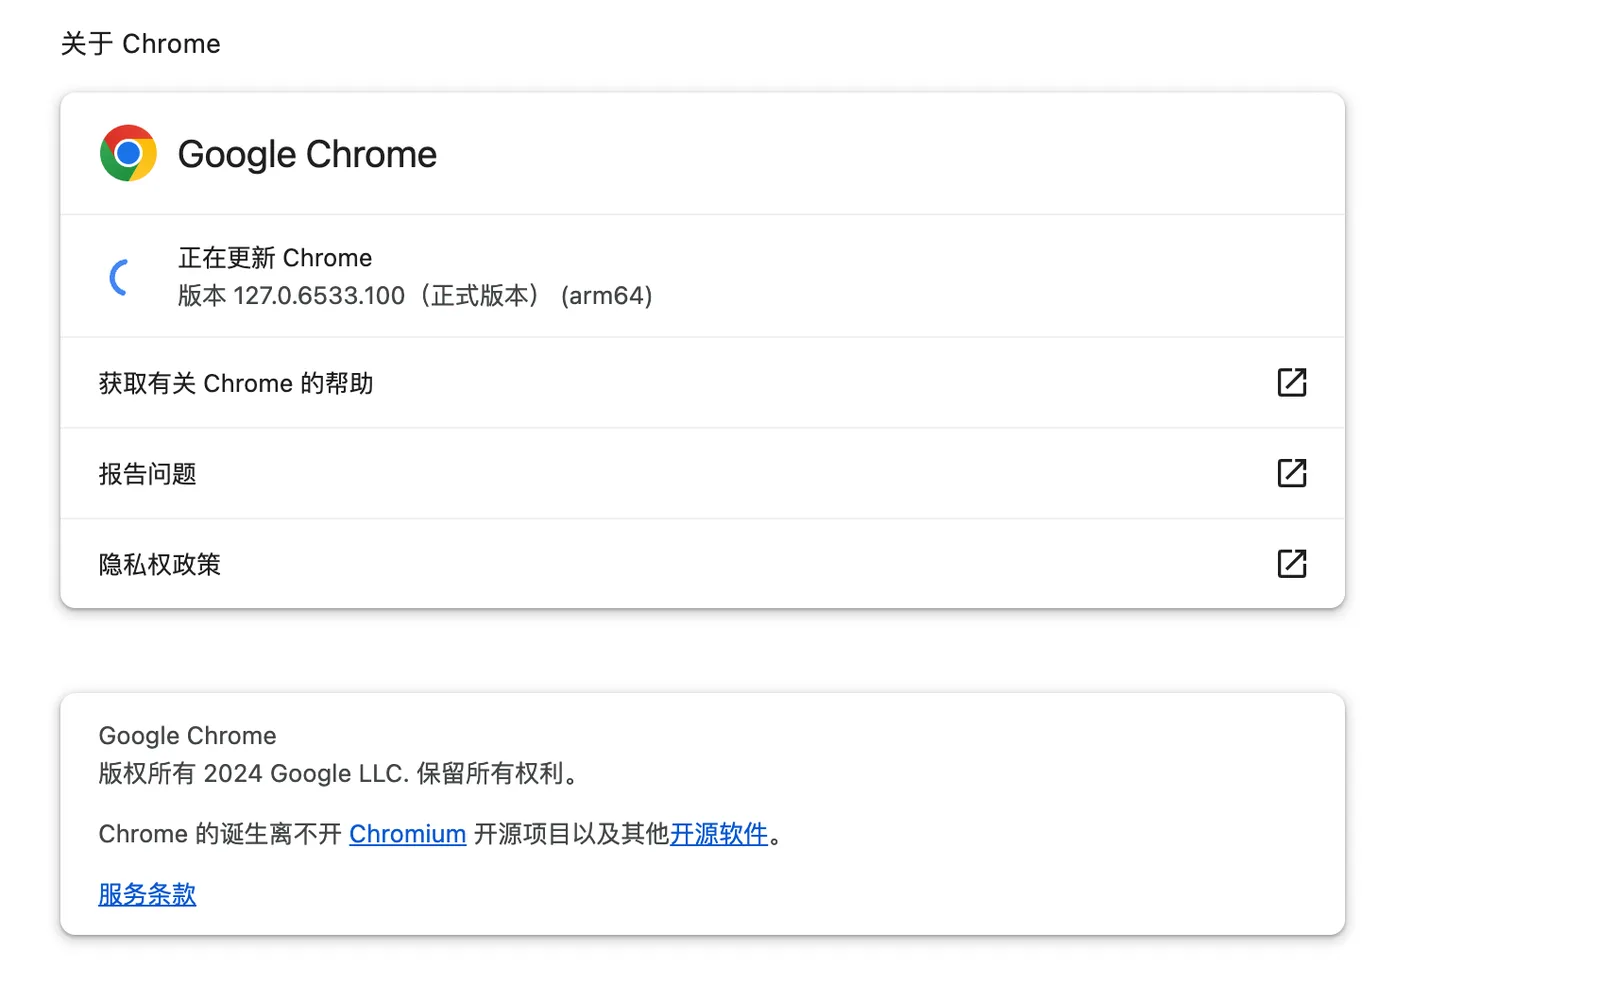View the 服务条款 link

[x=147, y=894]
